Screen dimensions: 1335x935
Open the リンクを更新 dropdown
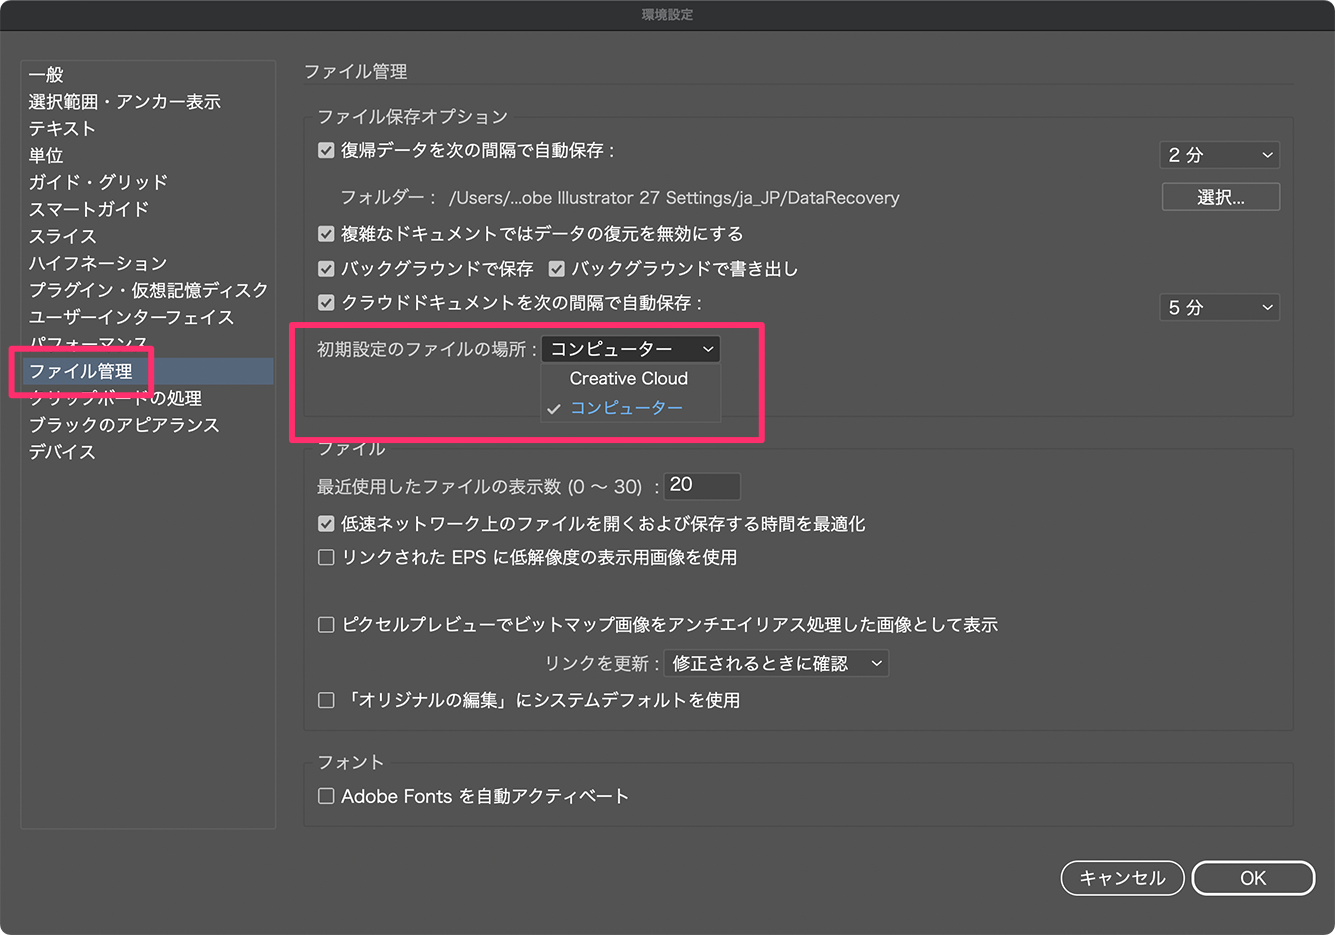click(x=776, y=662)
